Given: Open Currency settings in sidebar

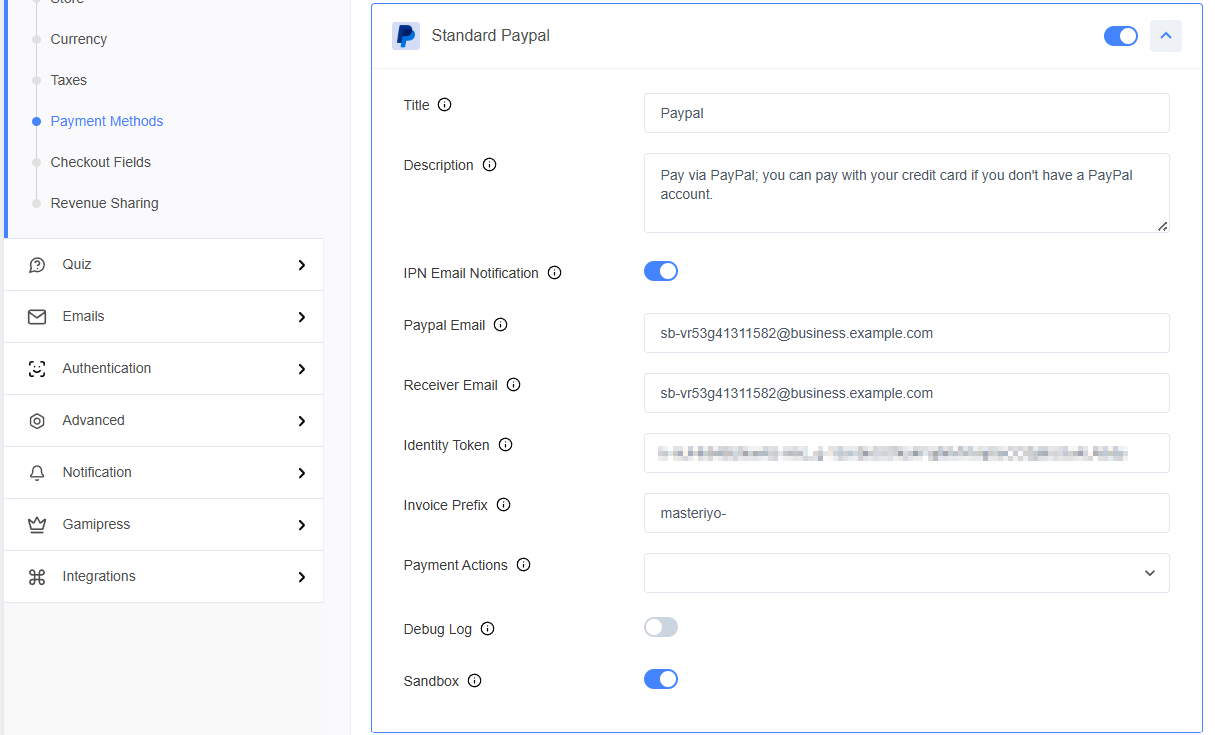Looking at the screenshot, I should 79,39.
